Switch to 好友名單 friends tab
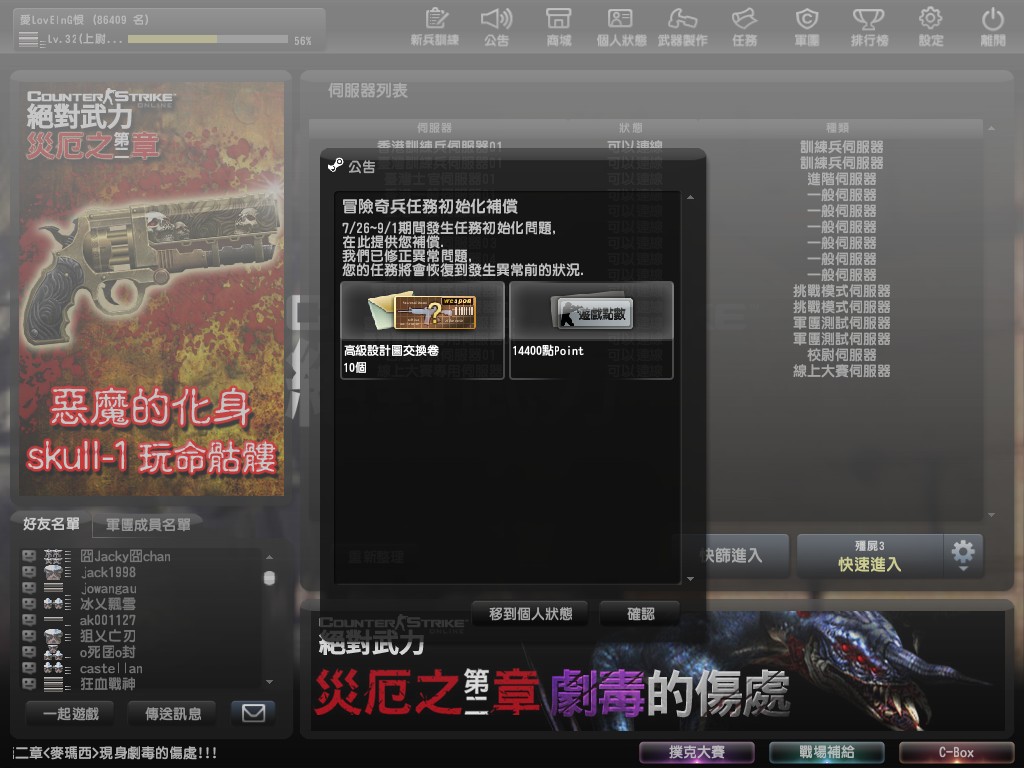Image resolution: width=1024 pixels, height=768 pixels. [51, 524]
